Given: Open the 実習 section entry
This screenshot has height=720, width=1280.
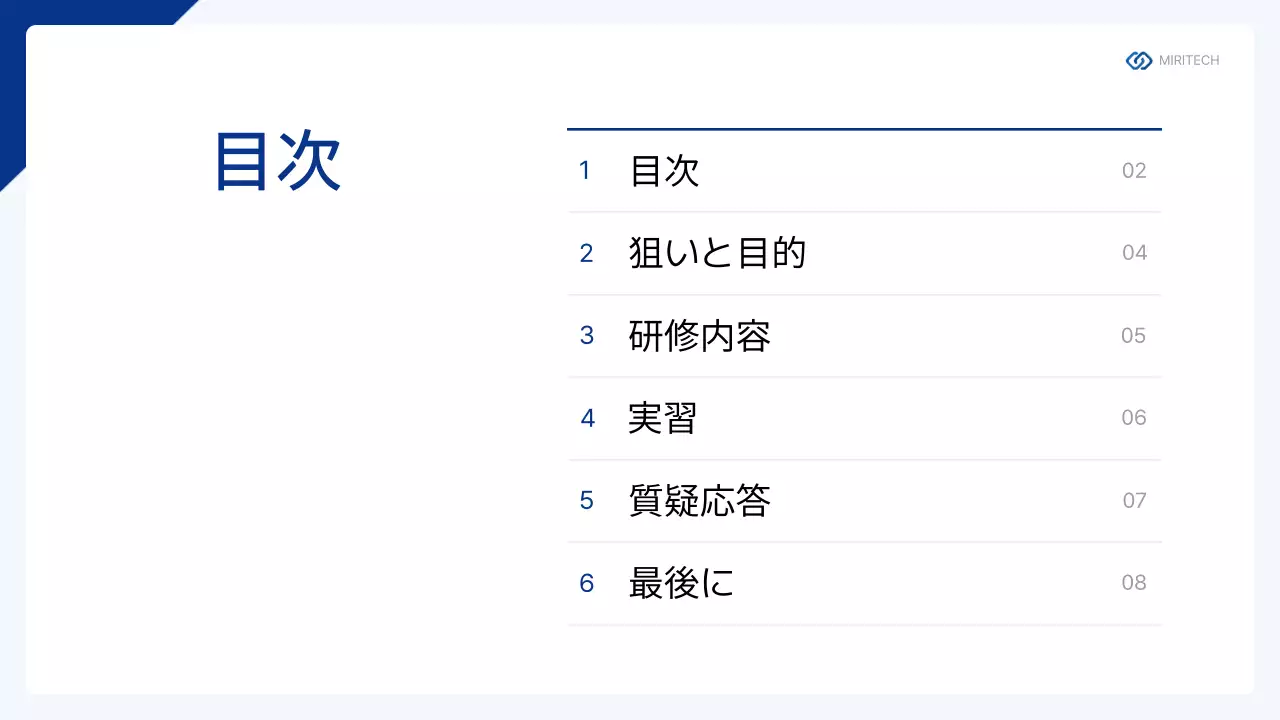Looking at the screenshot, I should [x=662, y=418].
